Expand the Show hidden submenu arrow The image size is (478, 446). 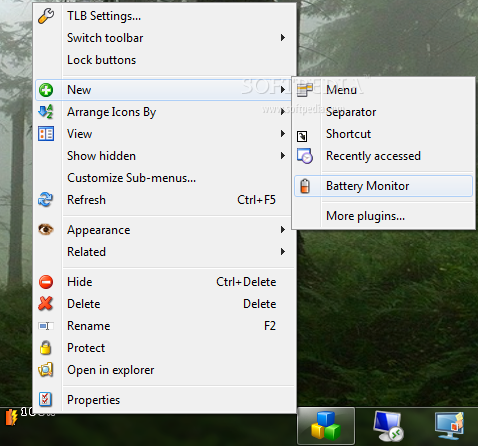click(x=283, y=156)
